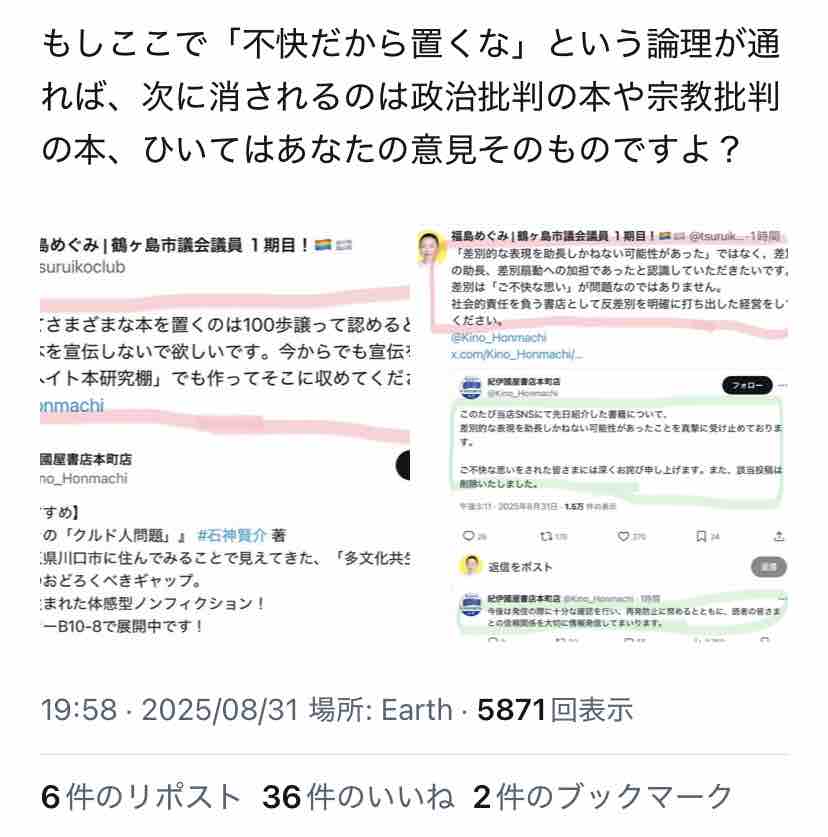828x837 pixels.
Task: Open the x.com/Kino_Honmachi/... link
Action: pyautogui.click(x=517, y=354)
